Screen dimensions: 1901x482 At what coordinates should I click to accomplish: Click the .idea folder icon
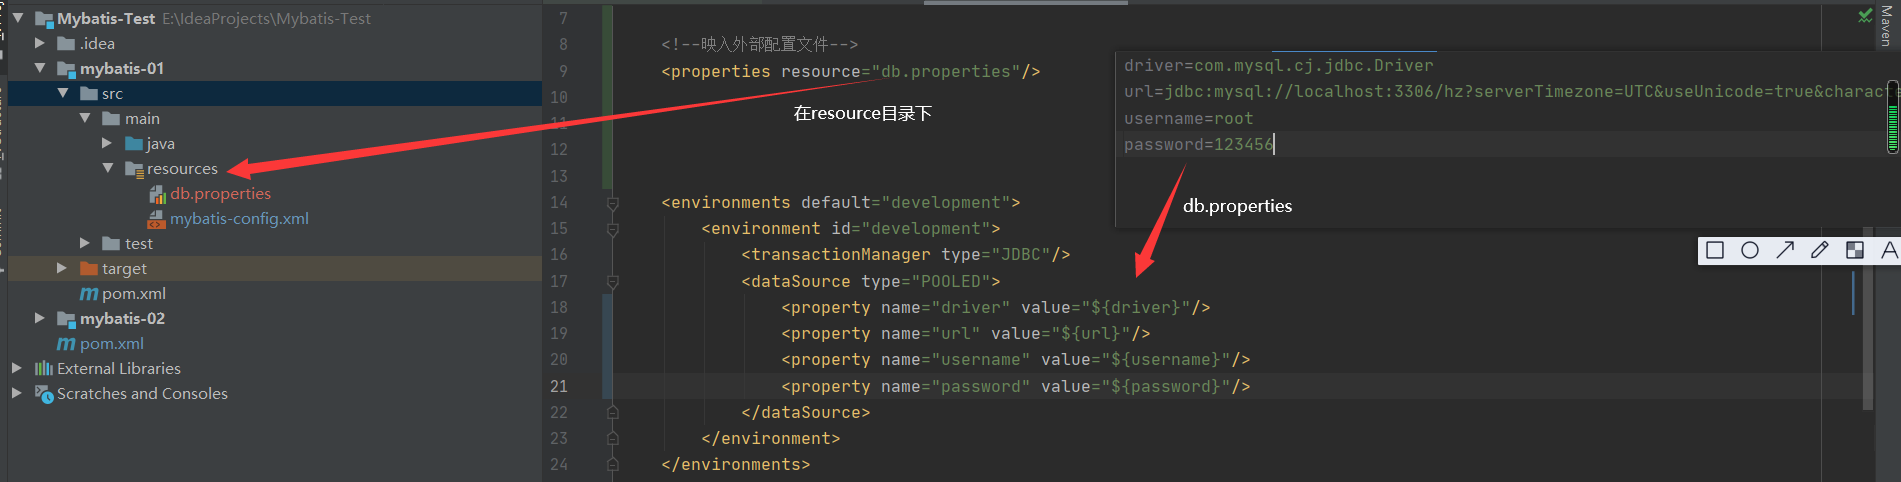(x=66, y=44)
